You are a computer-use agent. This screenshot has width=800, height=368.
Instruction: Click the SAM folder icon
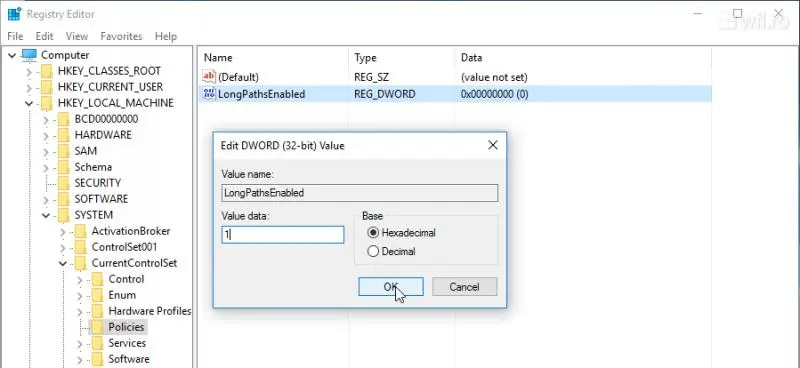63,151
